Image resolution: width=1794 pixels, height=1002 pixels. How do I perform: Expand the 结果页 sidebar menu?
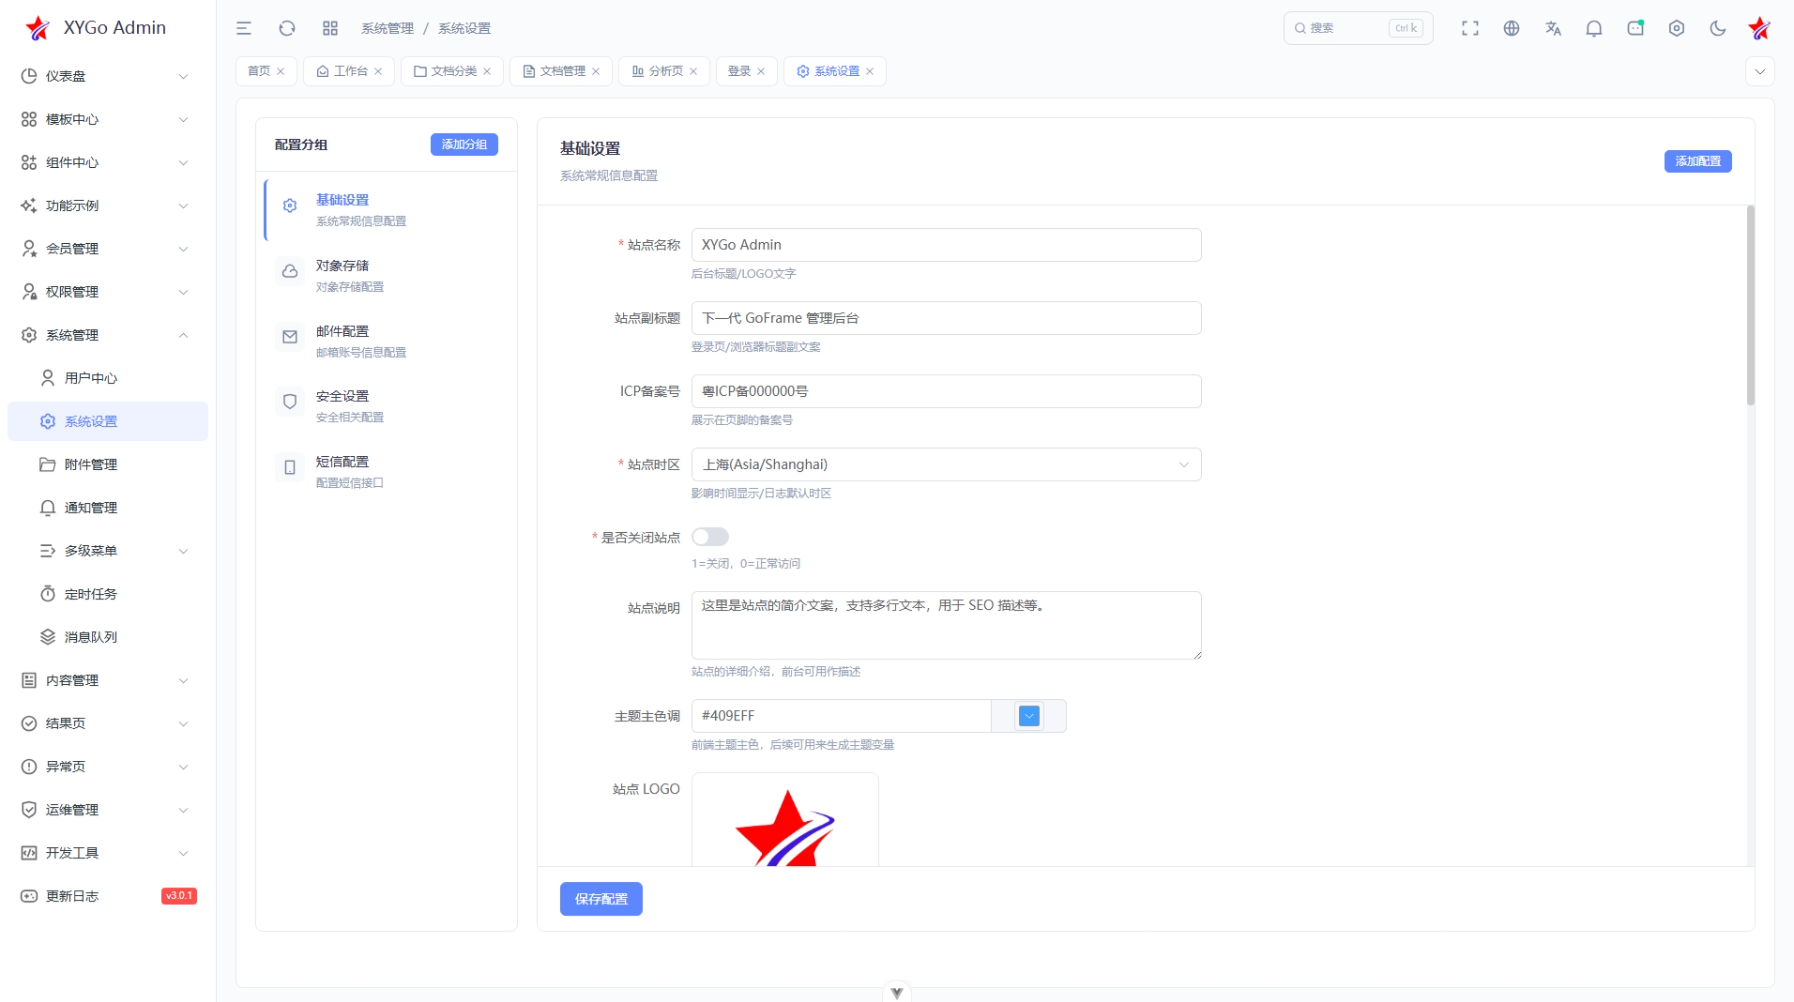(107, 723)
